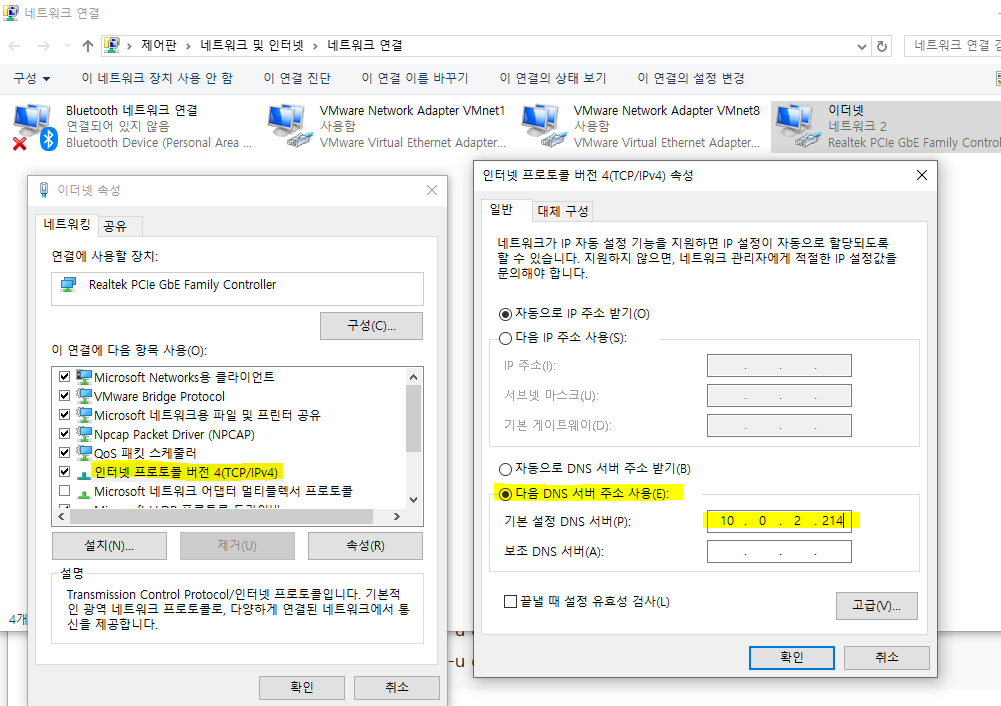Viewport: 1001px width, 706px height.
Task: Click scroll right arrow in items list
Action: 396,516
